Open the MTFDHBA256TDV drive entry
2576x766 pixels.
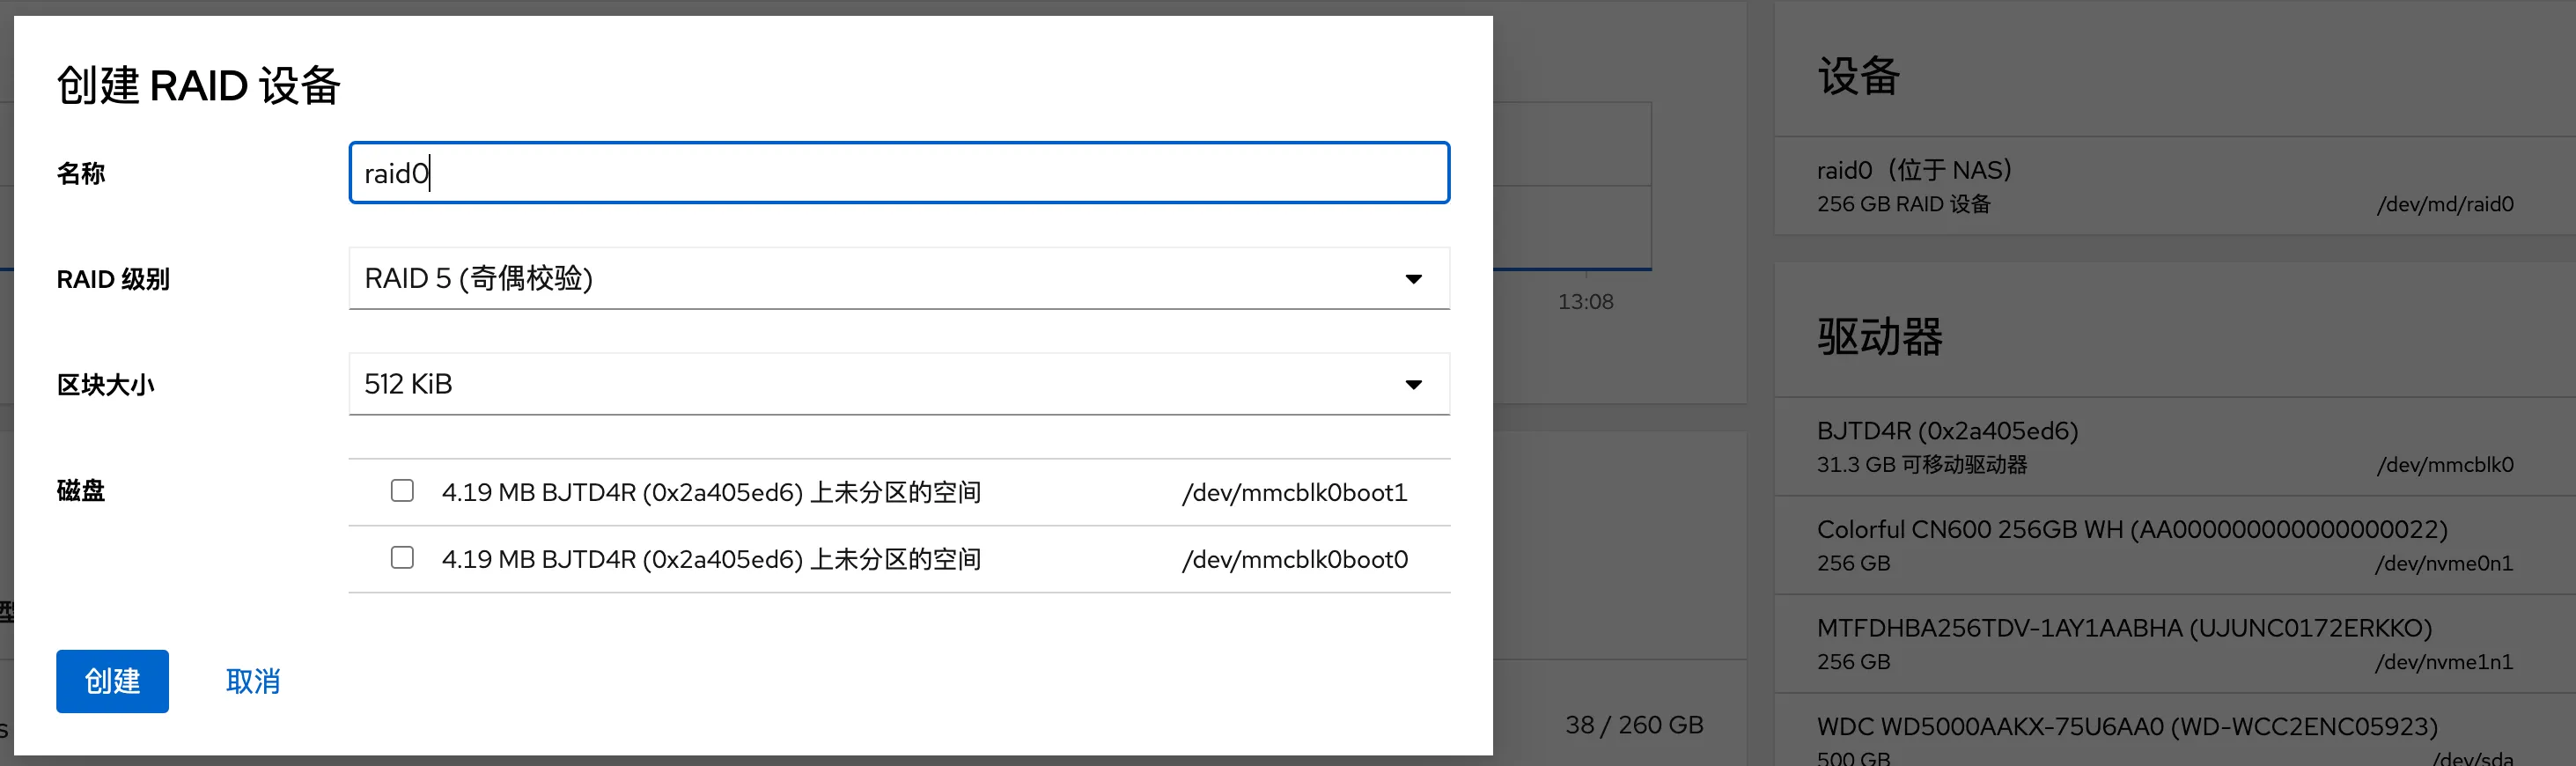pos(2164,643)
